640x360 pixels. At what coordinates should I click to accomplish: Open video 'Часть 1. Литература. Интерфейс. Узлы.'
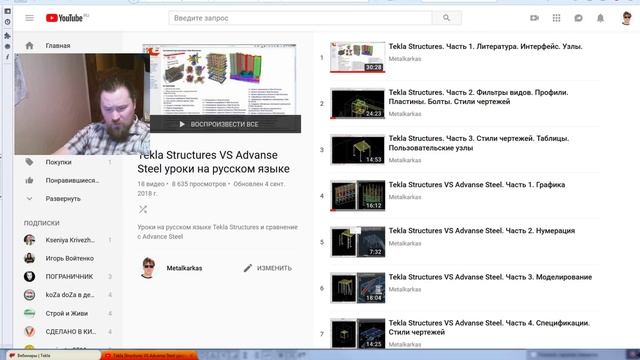485,47
